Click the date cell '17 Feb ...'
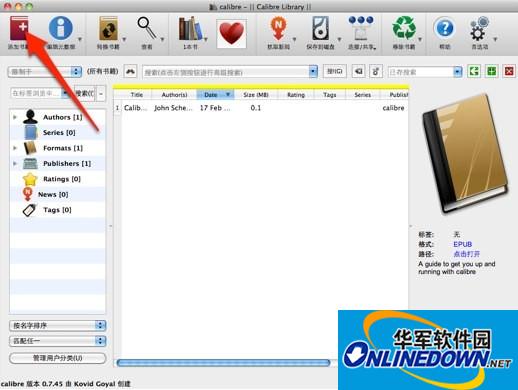Viewport: 518px width, 390px height. [x=215, y=108]
